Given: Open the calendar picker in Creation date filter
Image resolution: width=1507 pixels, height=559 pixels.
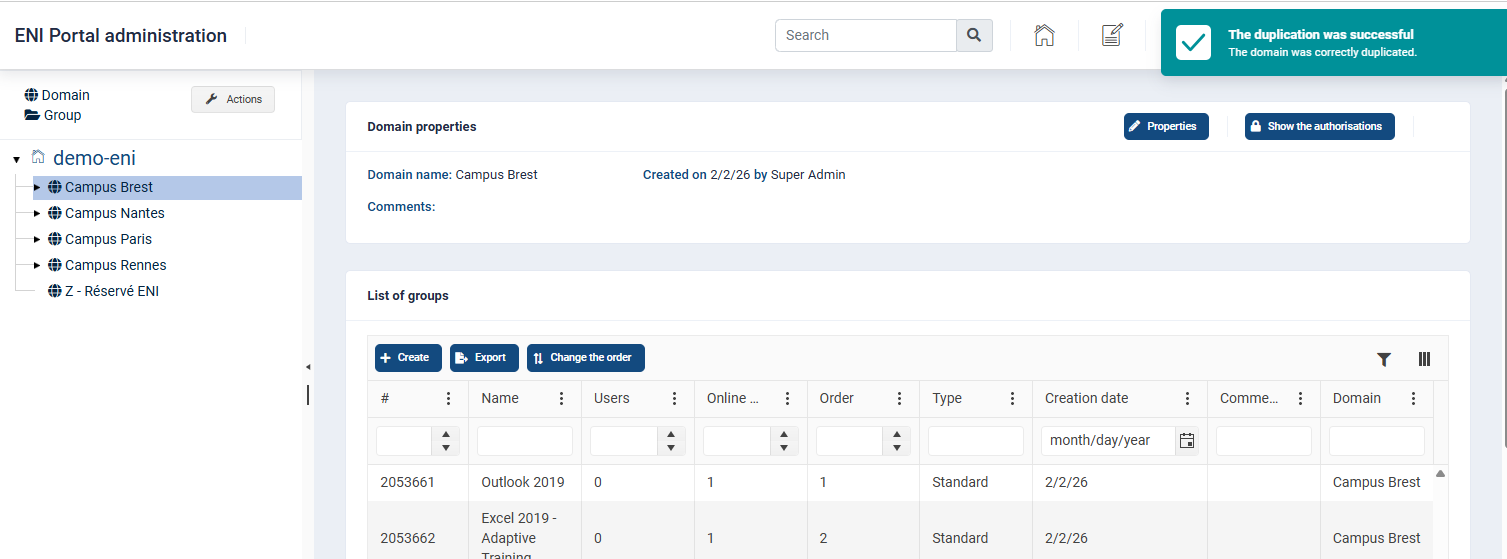Looking at the screenshot, I should point(1187,441).
